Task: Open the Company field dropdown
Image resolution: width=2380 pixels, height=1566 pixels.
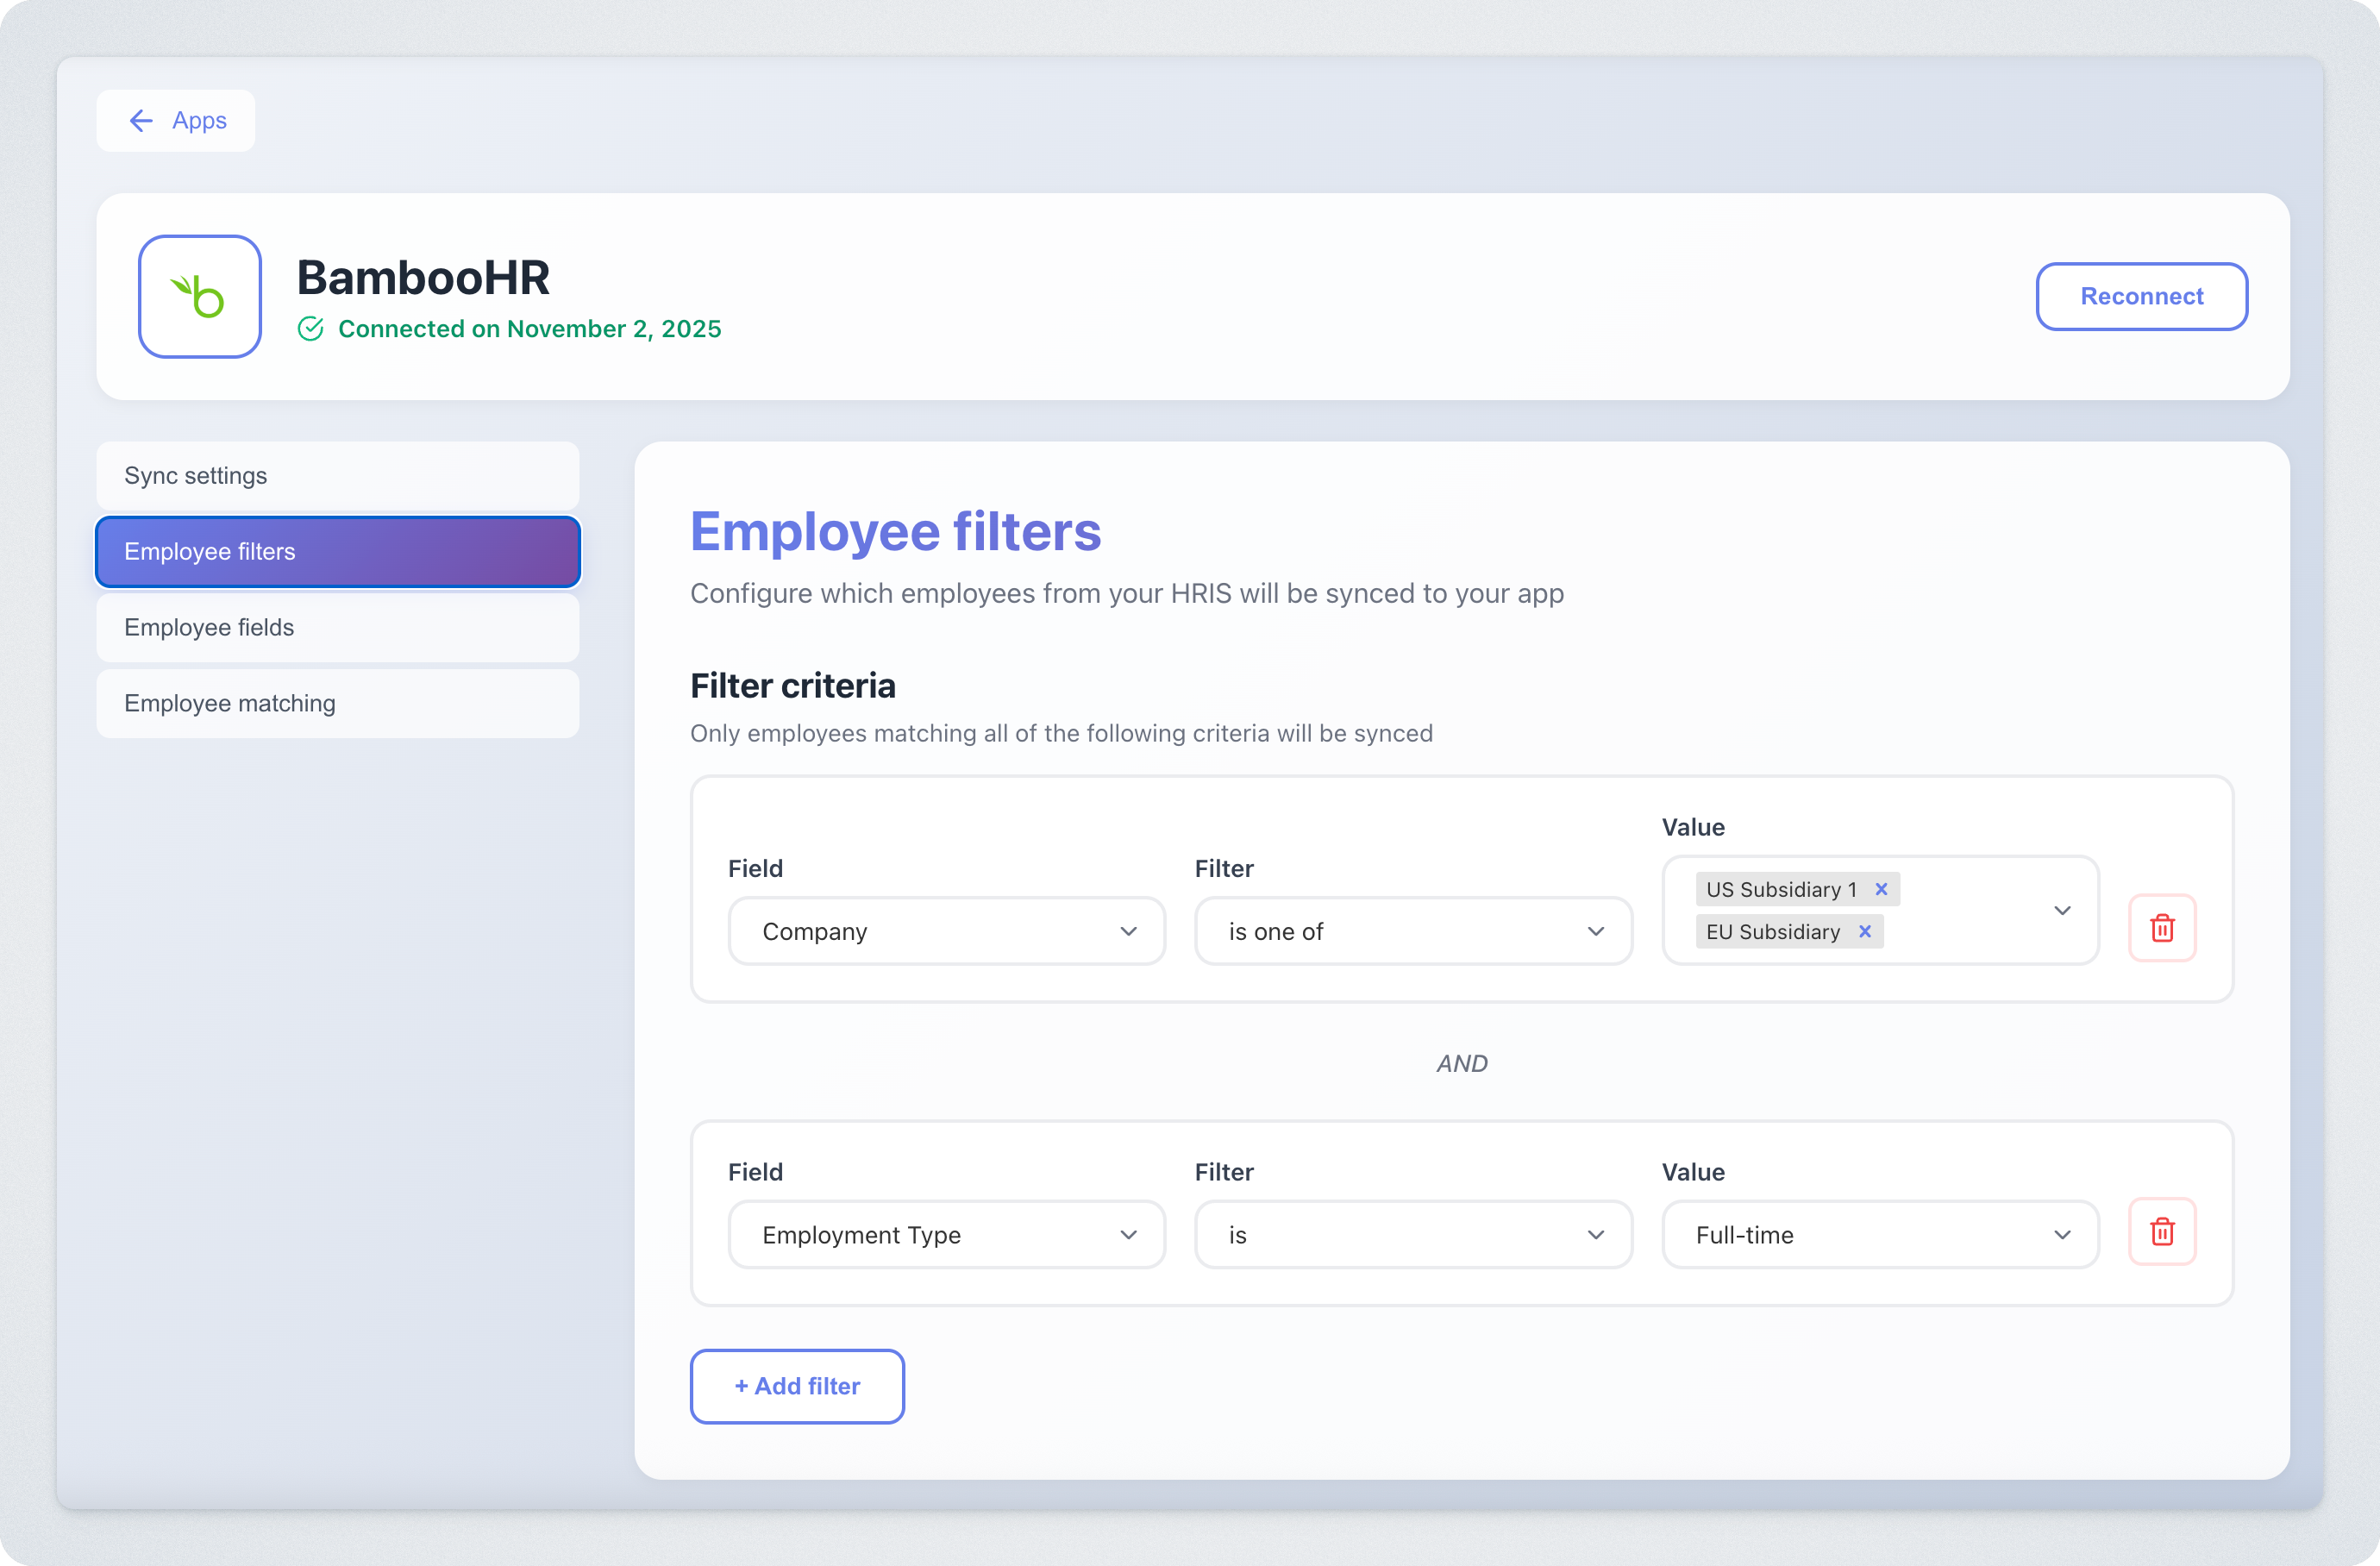Action: pyautogui.click(x=946, y=931)
